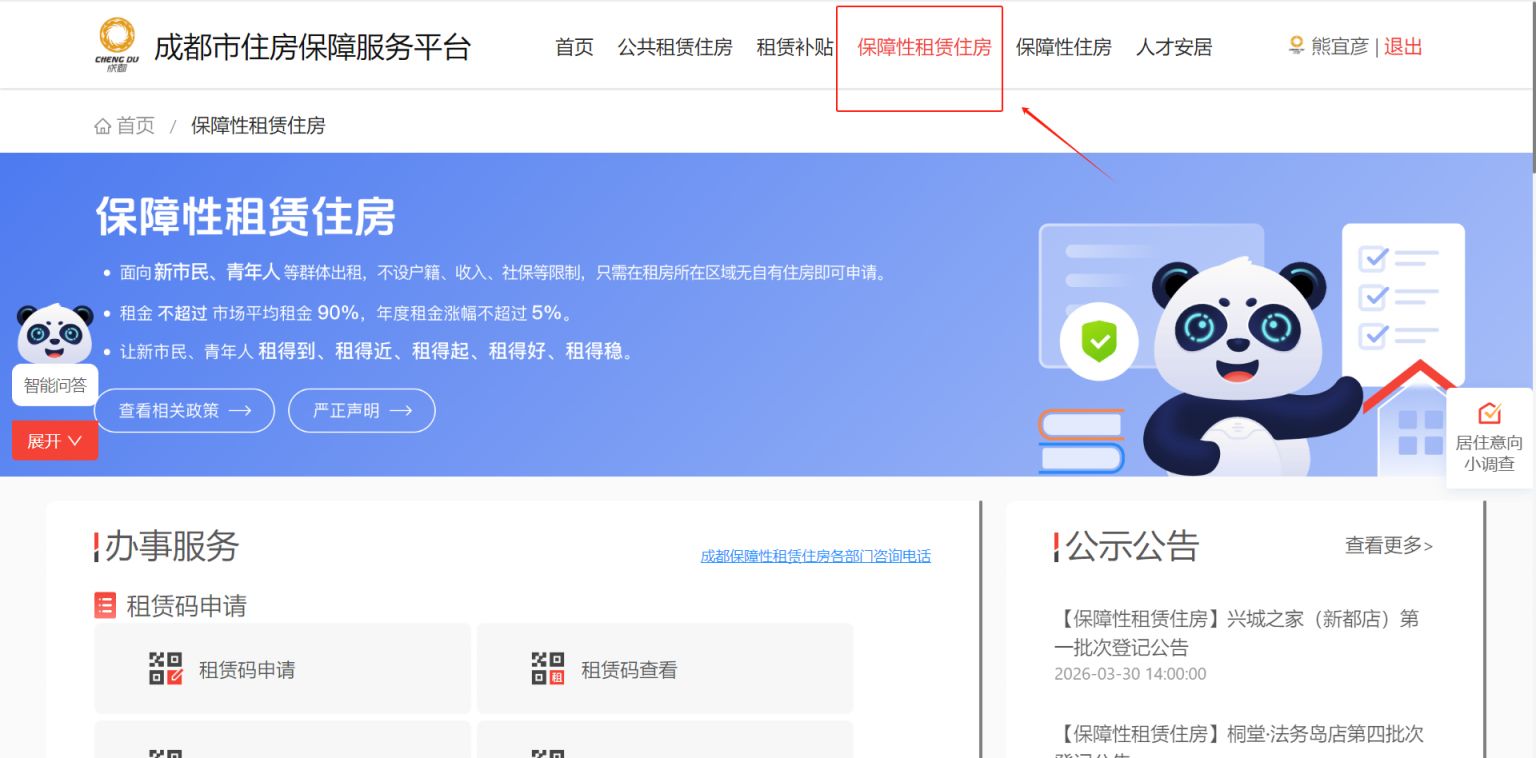Click the 查看相关政策 button
Viewport: 1536px width, 758px height.
click(184, 410)
